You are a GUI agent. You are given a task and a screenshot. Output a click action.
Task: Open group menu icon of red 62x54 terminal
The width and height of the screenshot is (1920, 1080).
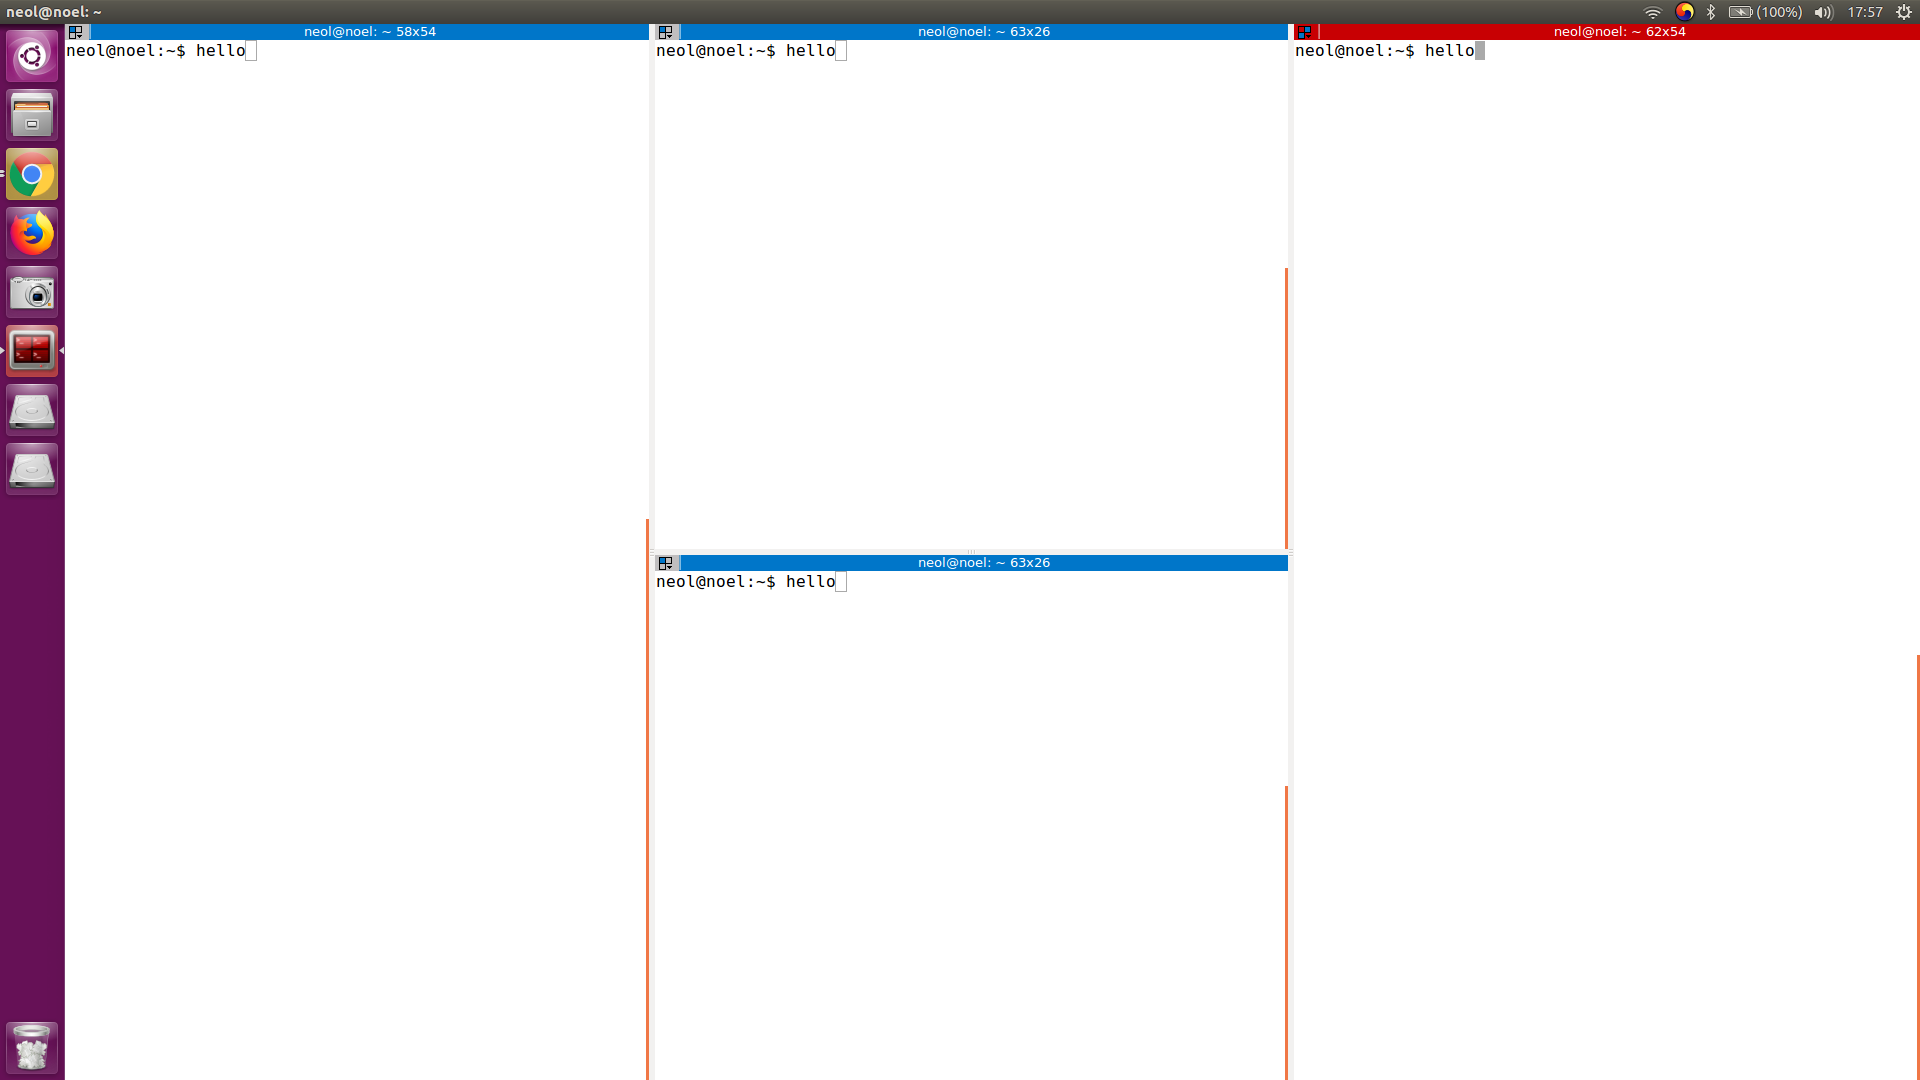(1304, 32)
